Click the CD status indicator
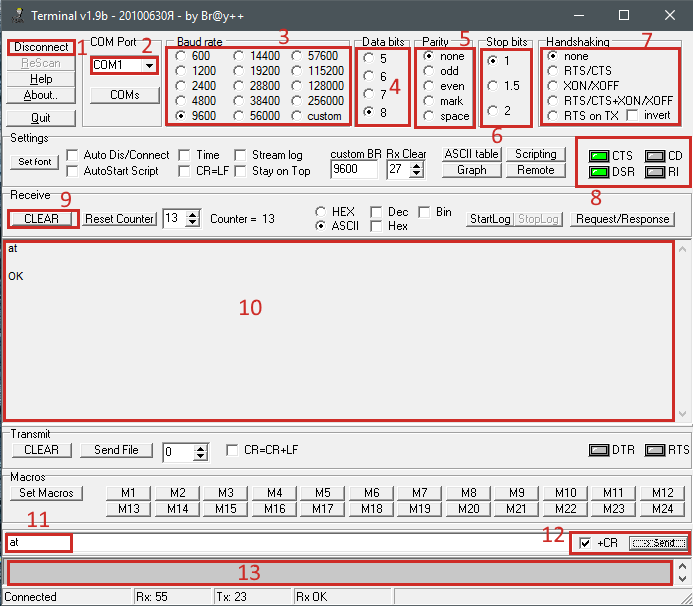 coord(655,156)
